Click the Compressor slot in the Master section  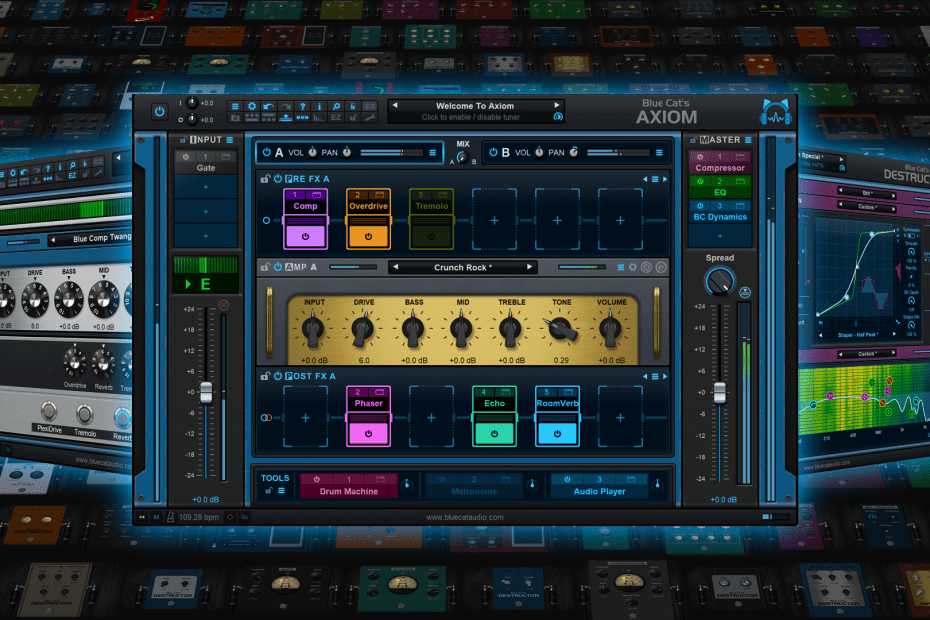click(x=720, y=168)
